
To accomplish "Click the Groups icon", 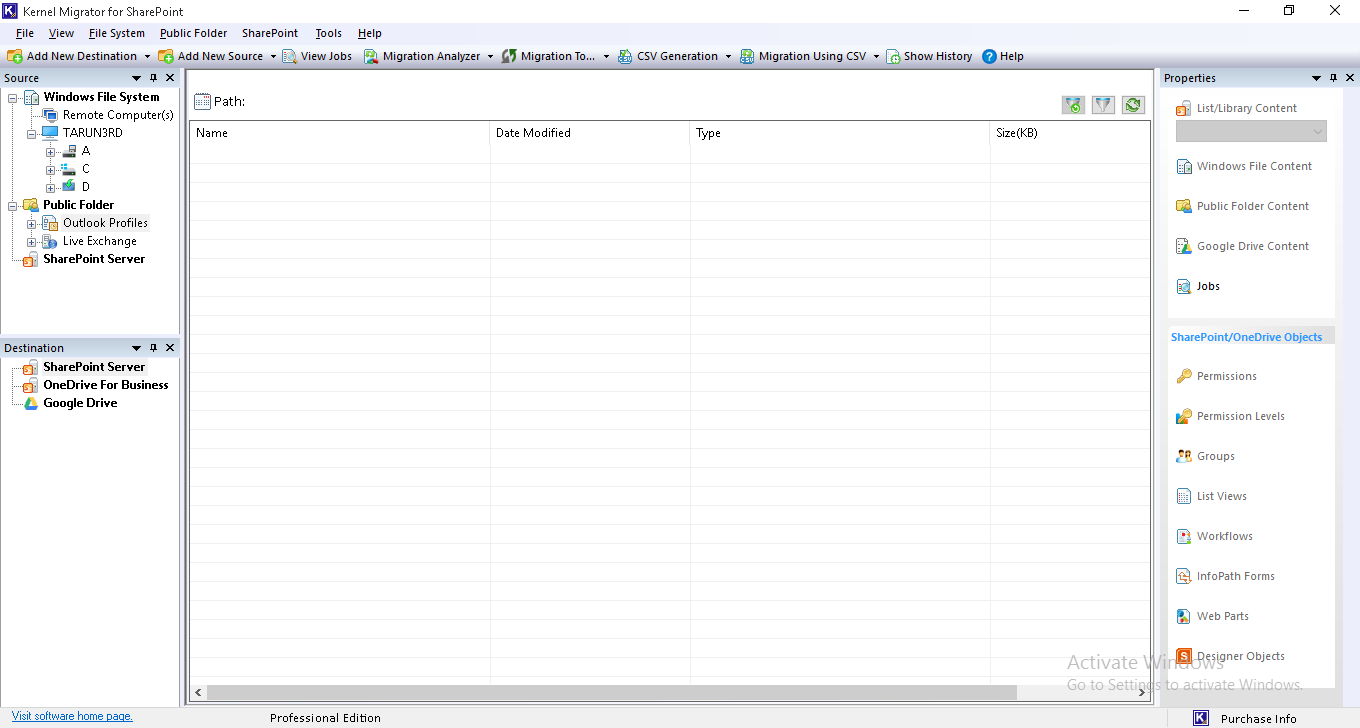I will 1184,456.
